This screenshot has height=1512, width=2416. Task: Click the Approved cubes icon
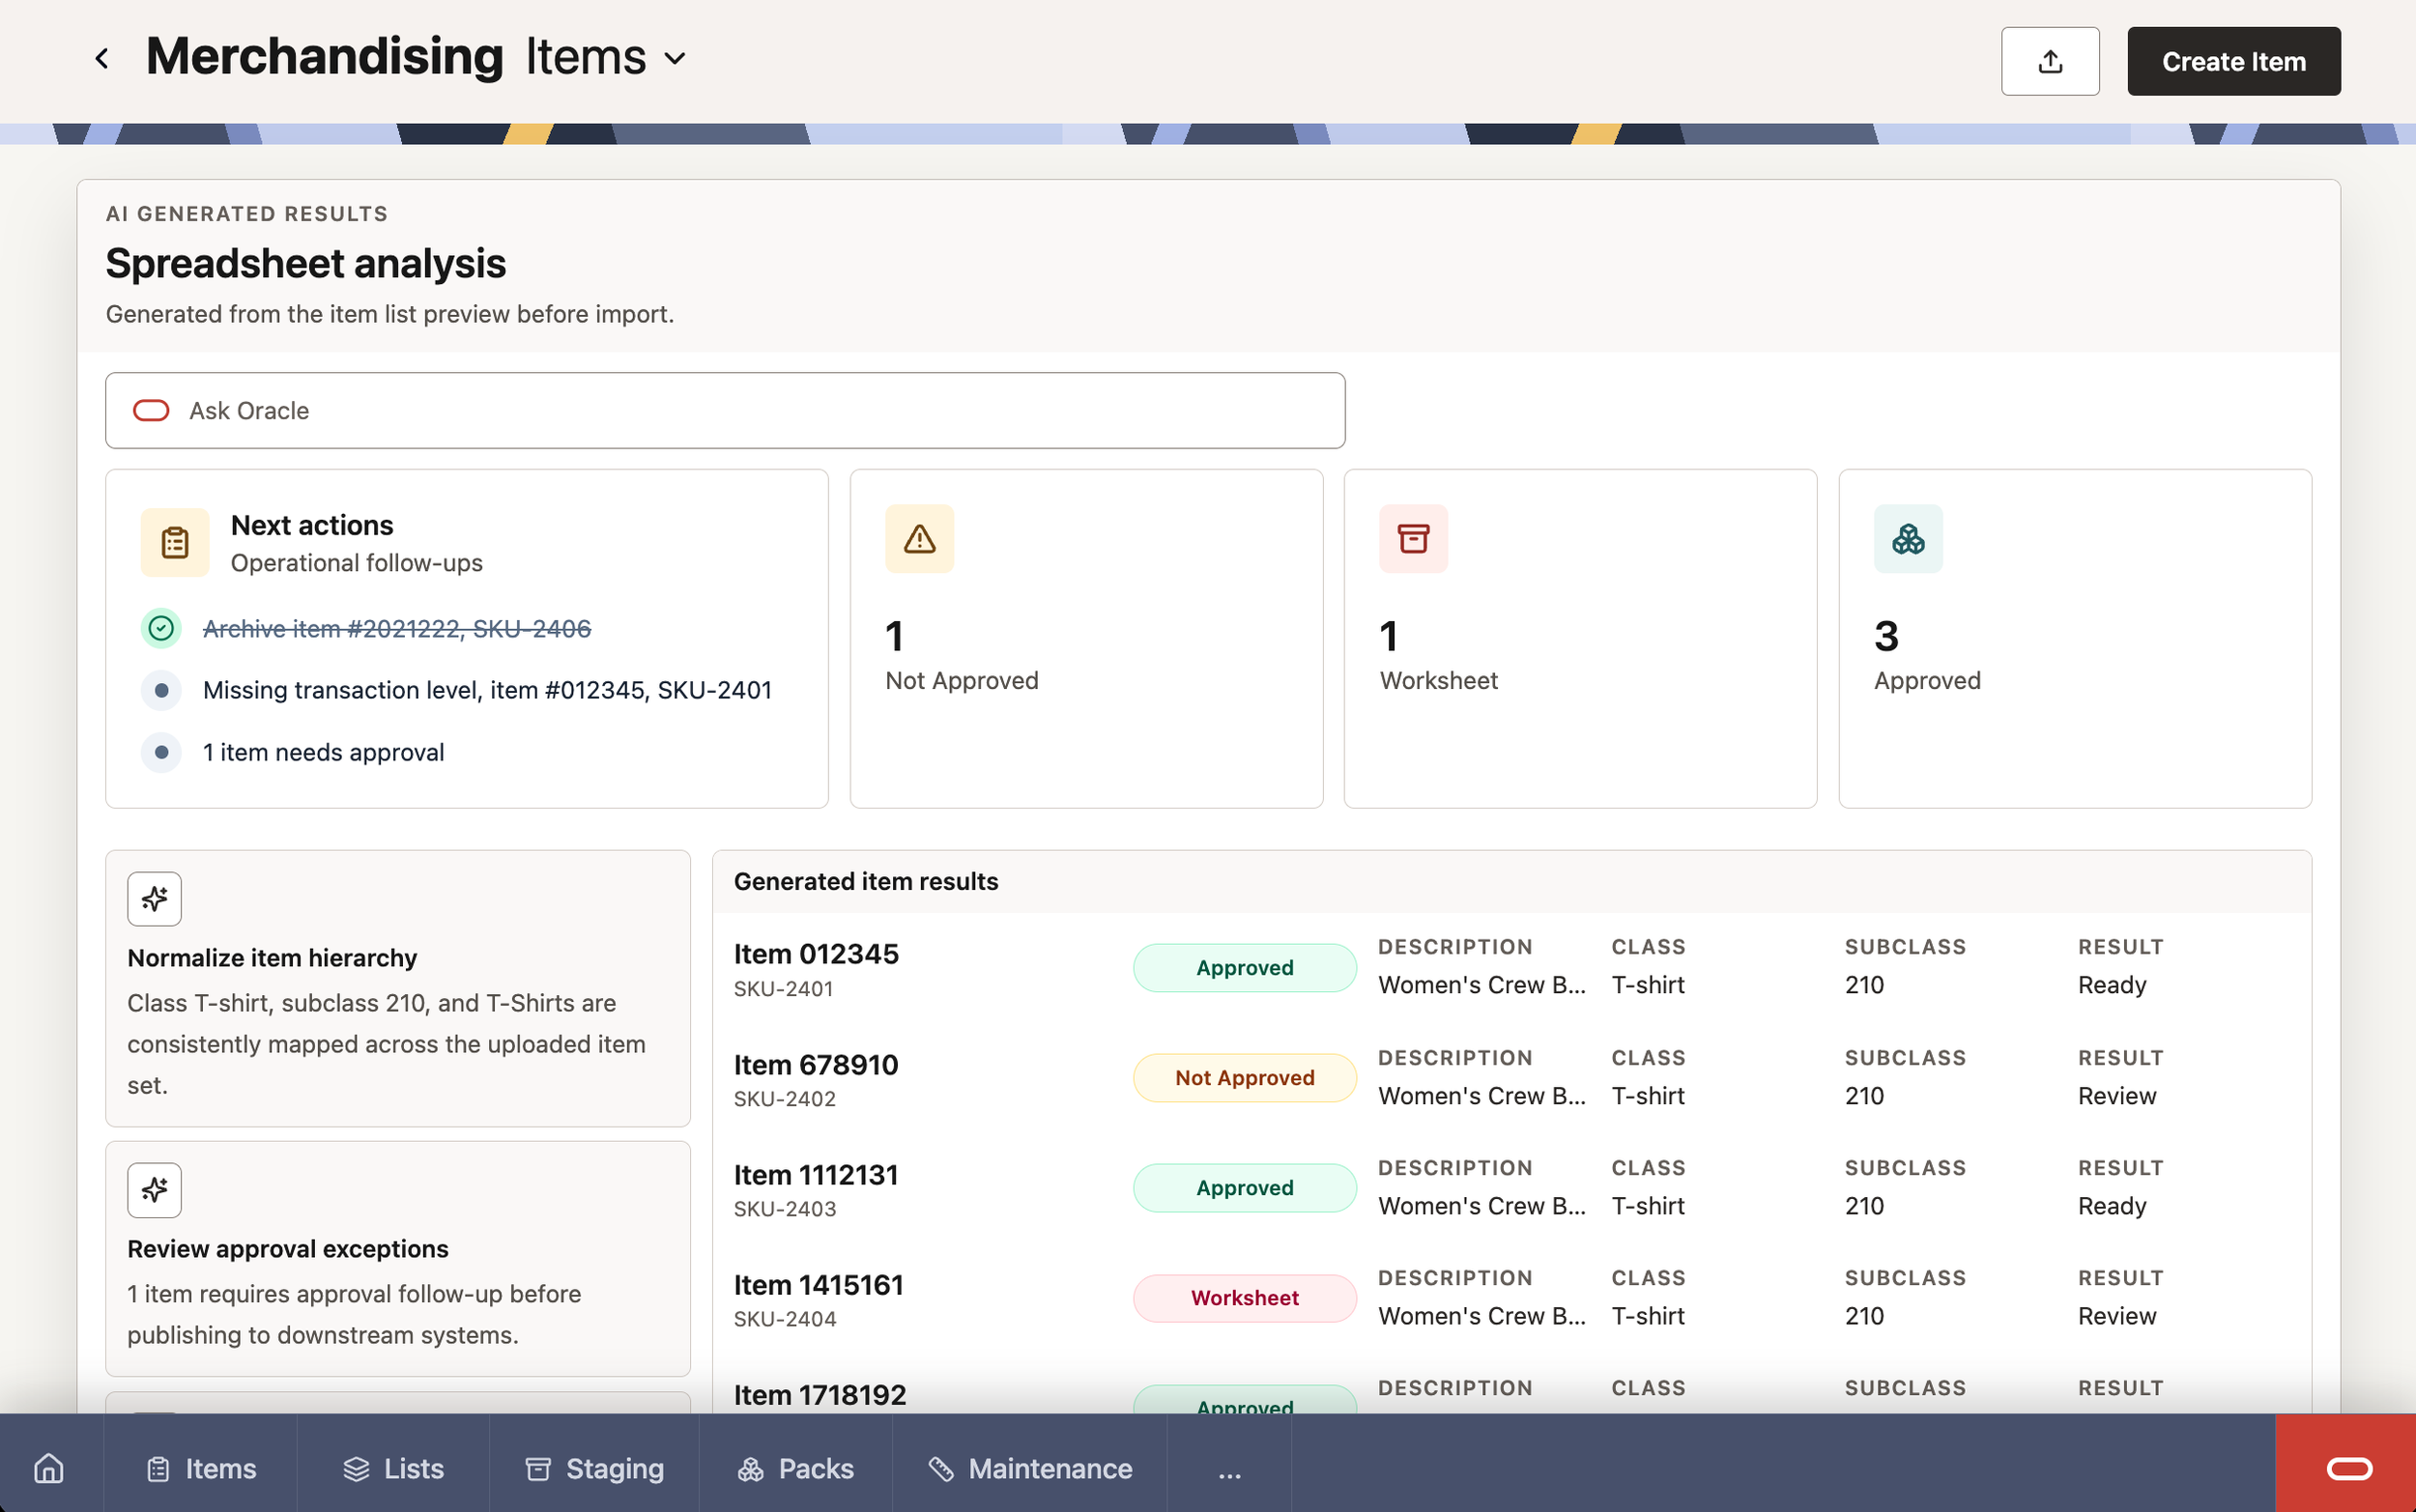pyautogui.click(x=1907, y=538)
